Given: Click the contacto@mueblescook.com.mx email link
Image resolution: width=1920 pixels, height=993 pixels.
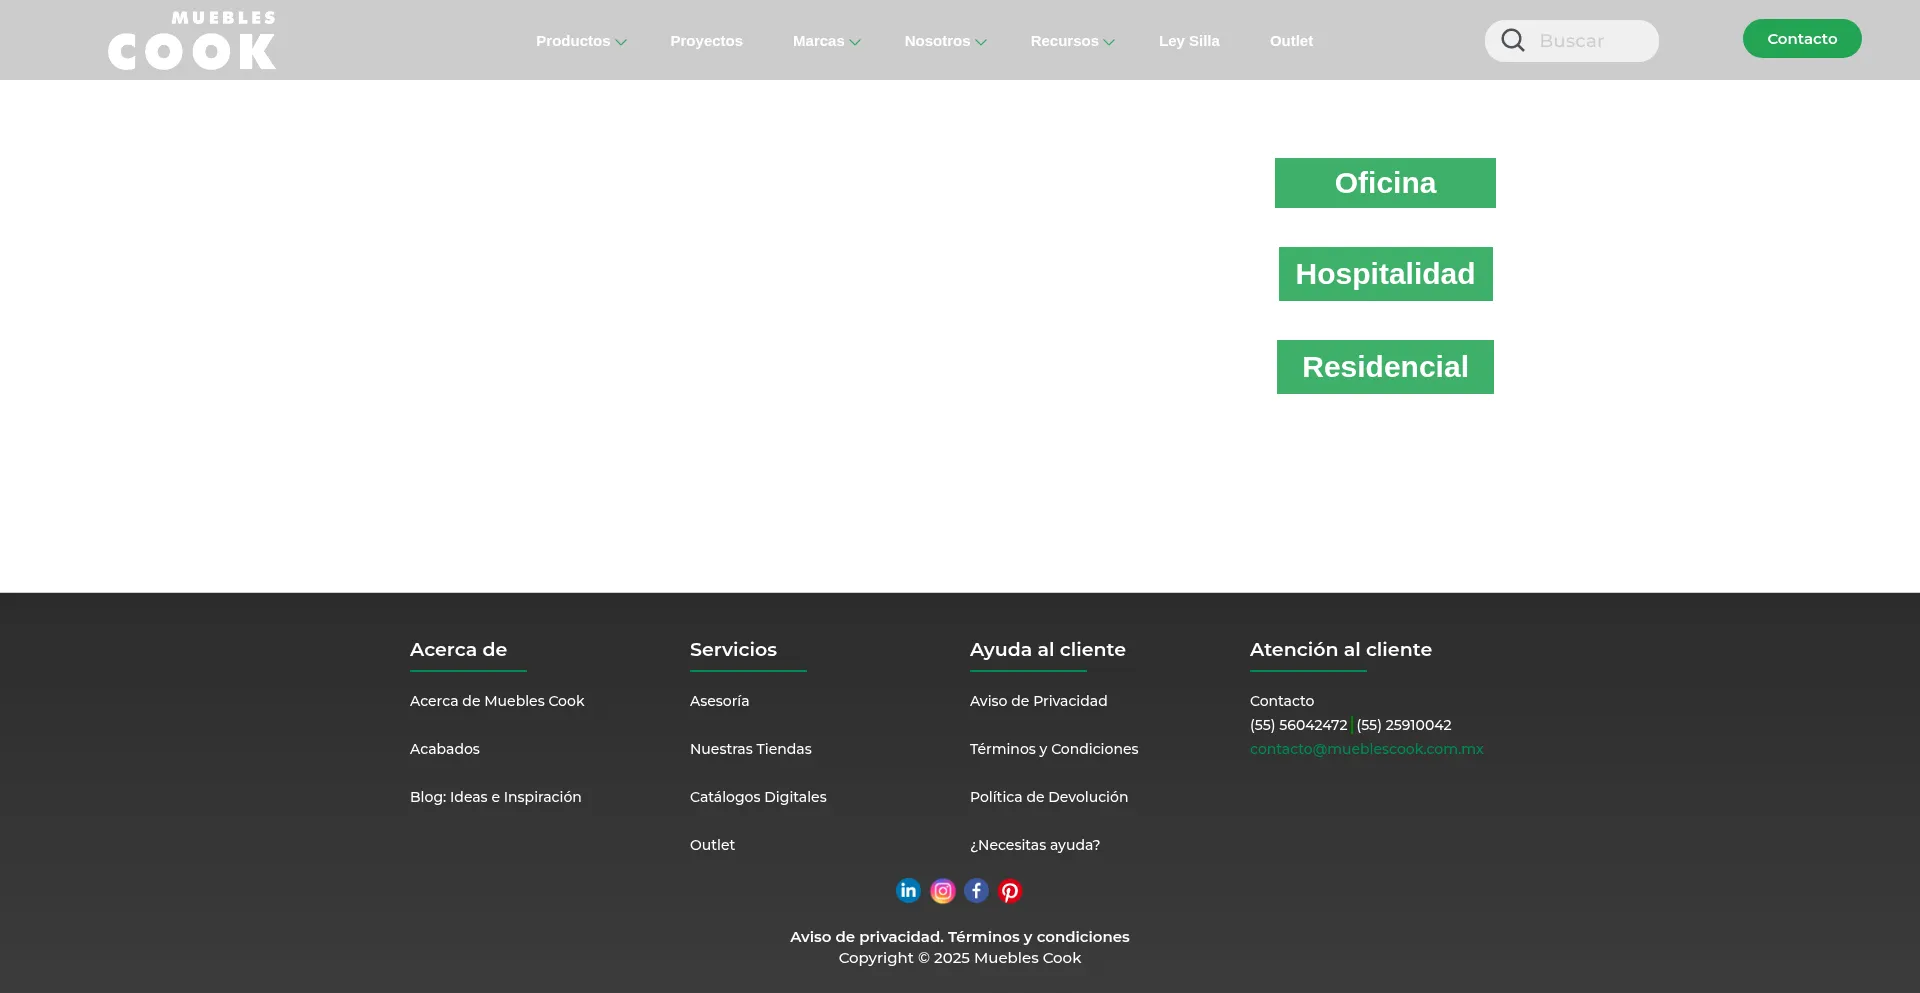Looking at the screenshot, I should tap(1366, 749).
